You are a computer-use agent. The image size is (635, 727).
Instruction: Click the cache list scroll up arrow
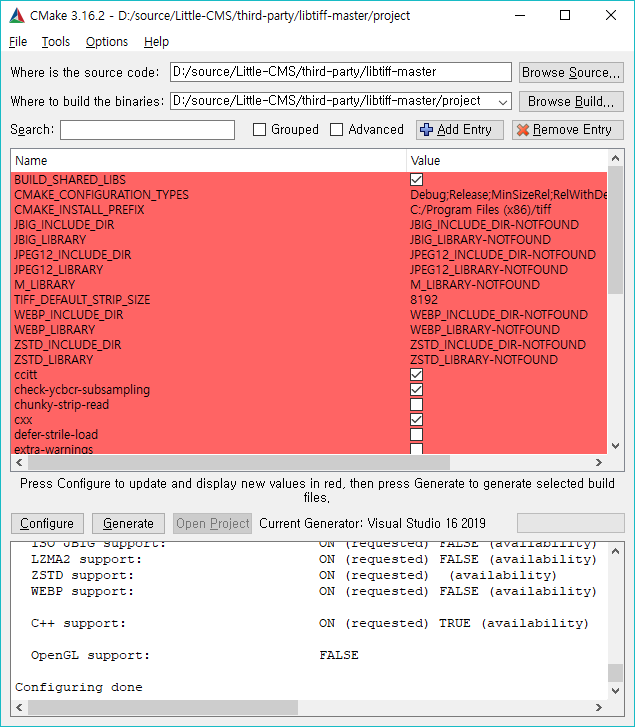tap(616, 159)
